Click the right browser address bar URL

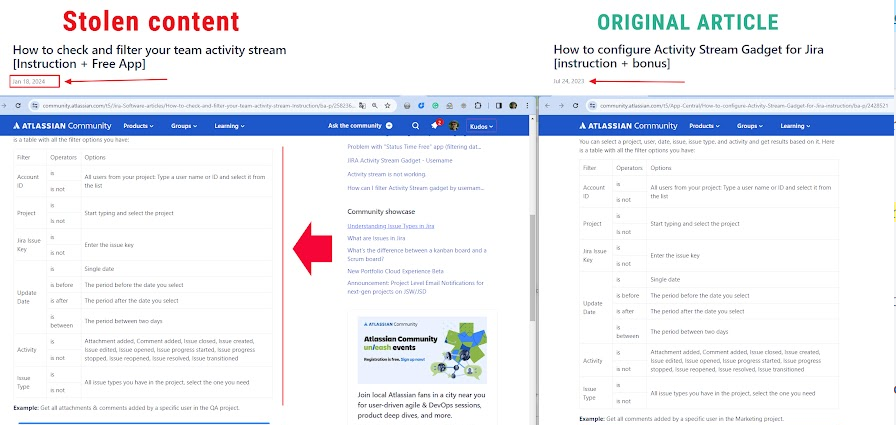[x=744, y=106]
